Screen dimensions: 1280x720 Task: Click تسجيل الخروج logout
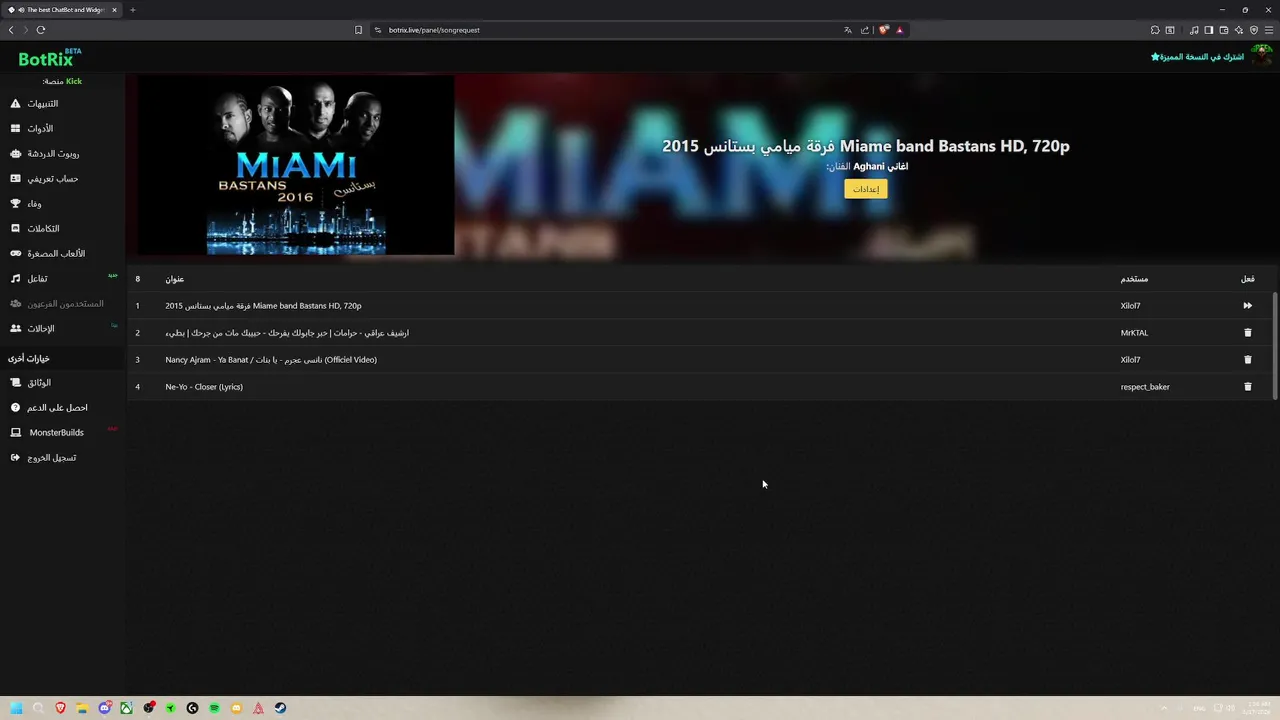pyautogui.click(x=51, y=458)
